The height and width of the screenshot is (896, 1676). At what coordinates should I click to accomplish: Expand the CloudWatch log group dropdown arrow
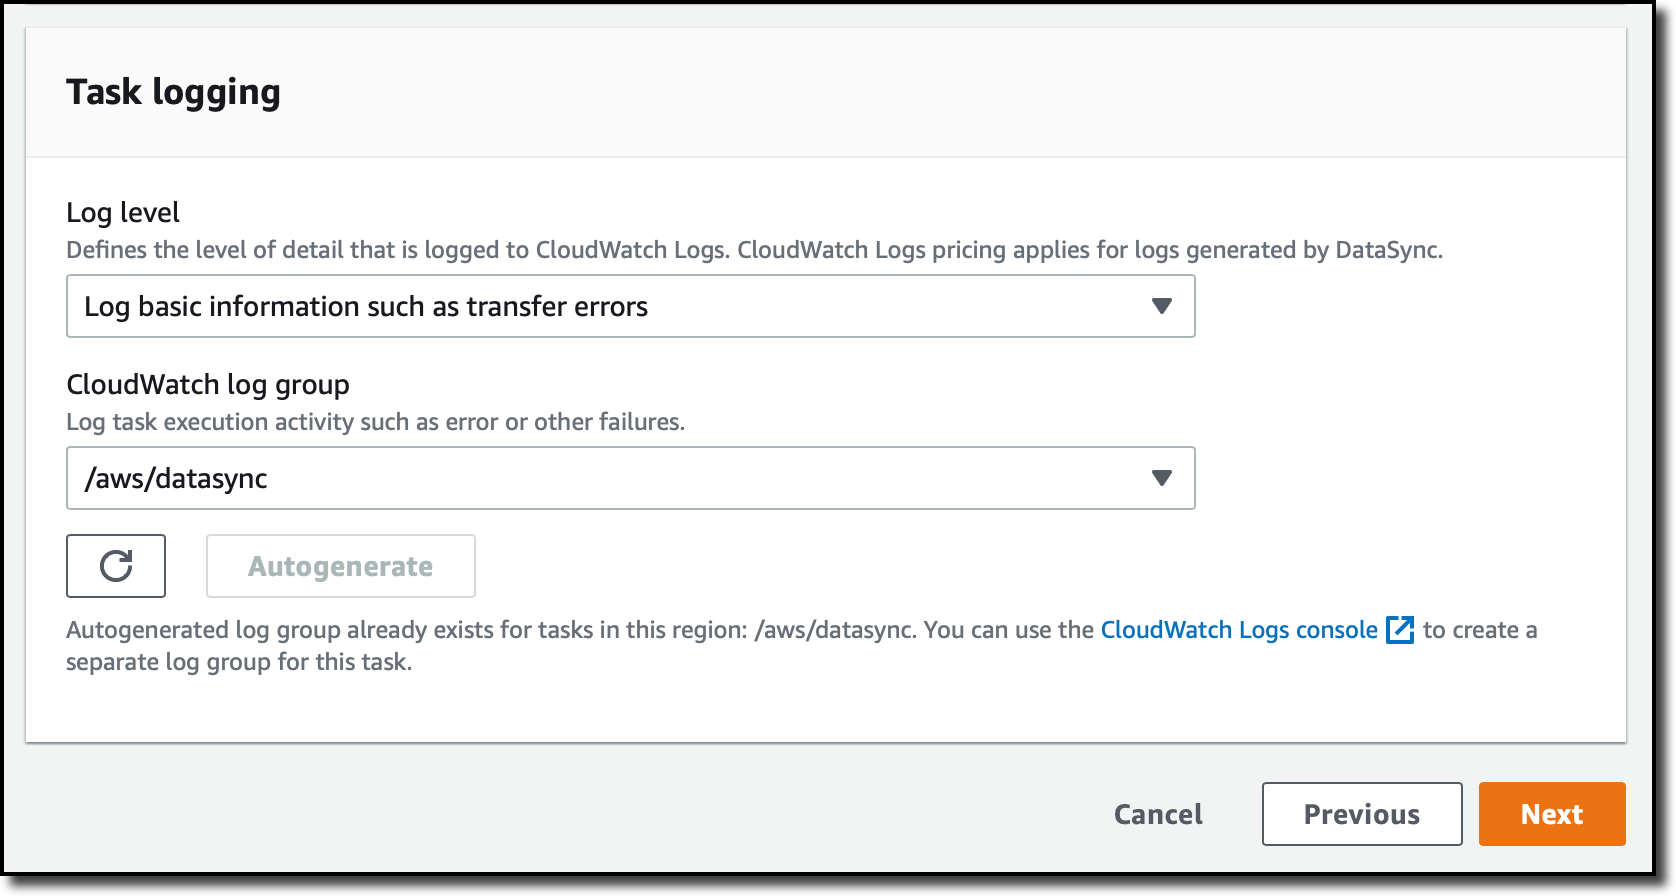point(1161,478)
